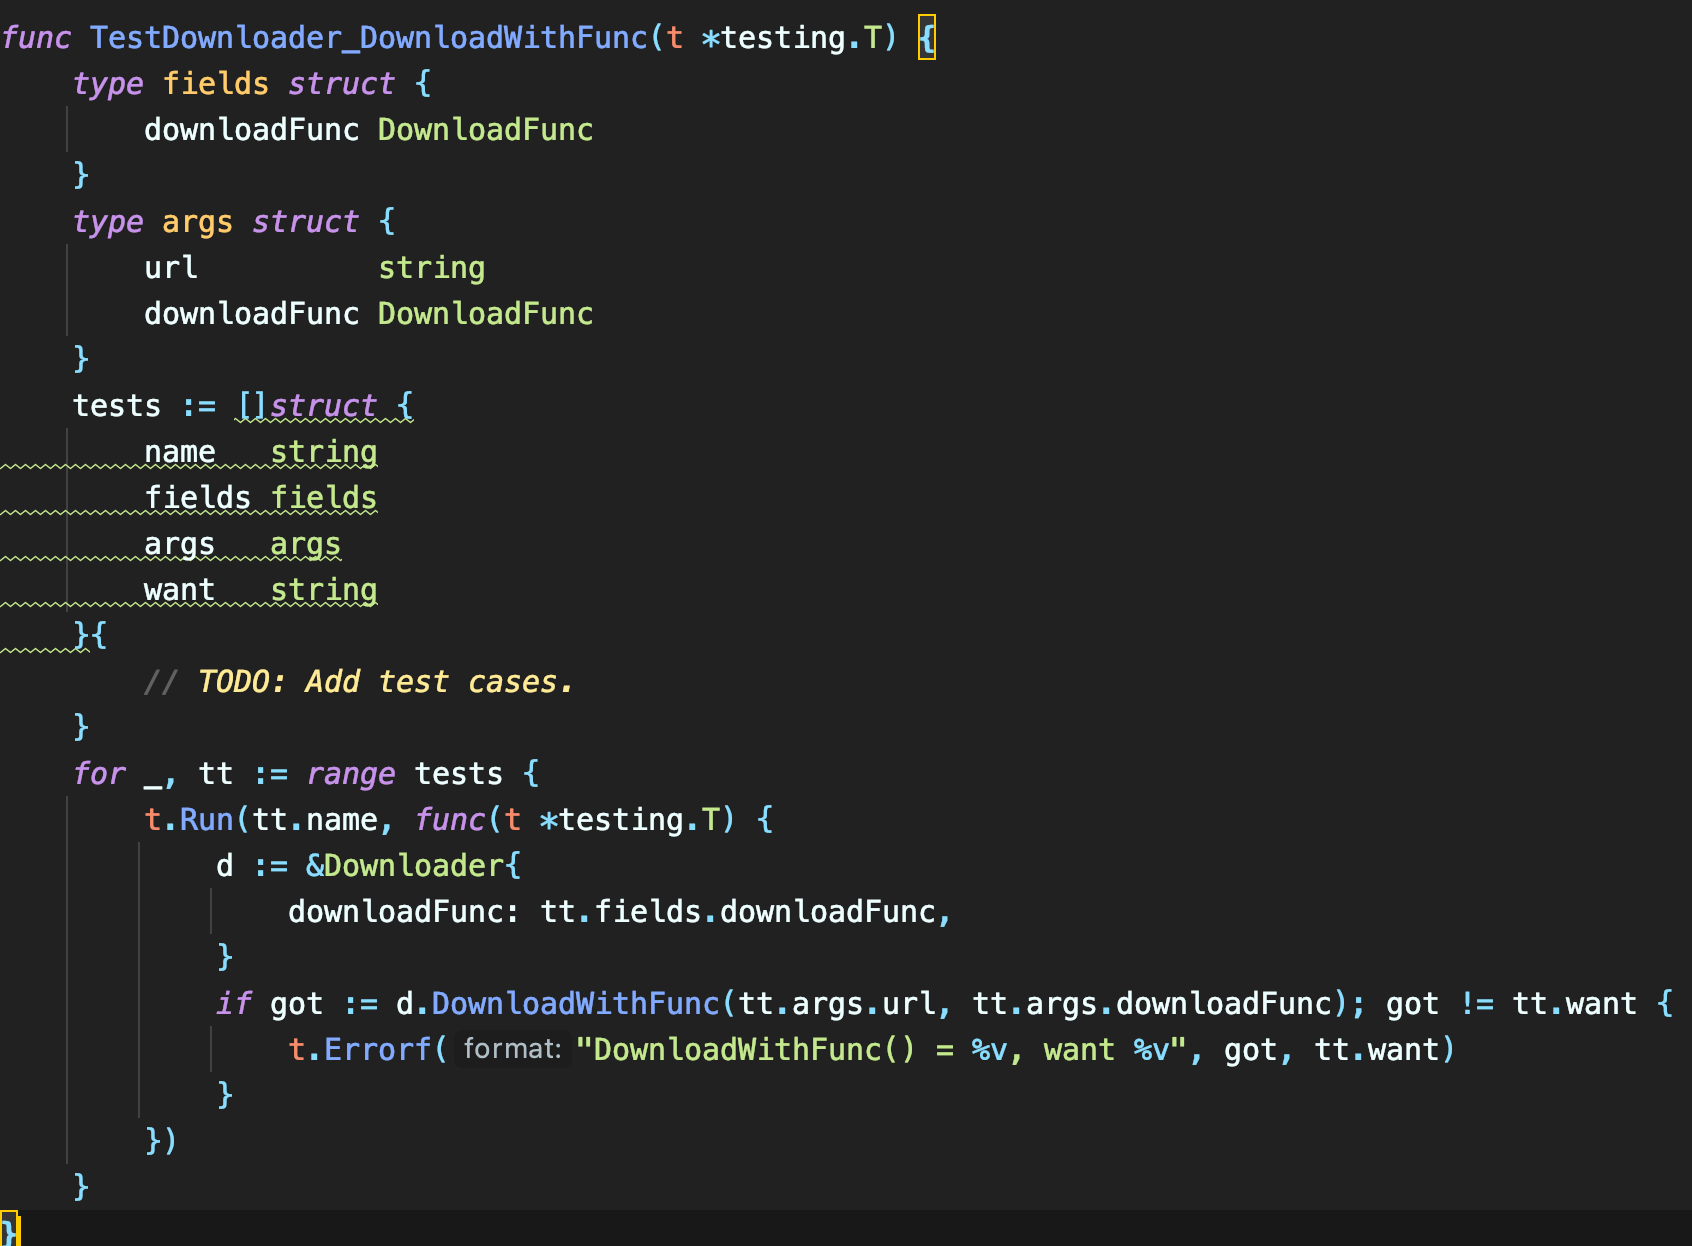
Task: Click the highlighted closing brace at bottom
Action: pos(9,1230)
